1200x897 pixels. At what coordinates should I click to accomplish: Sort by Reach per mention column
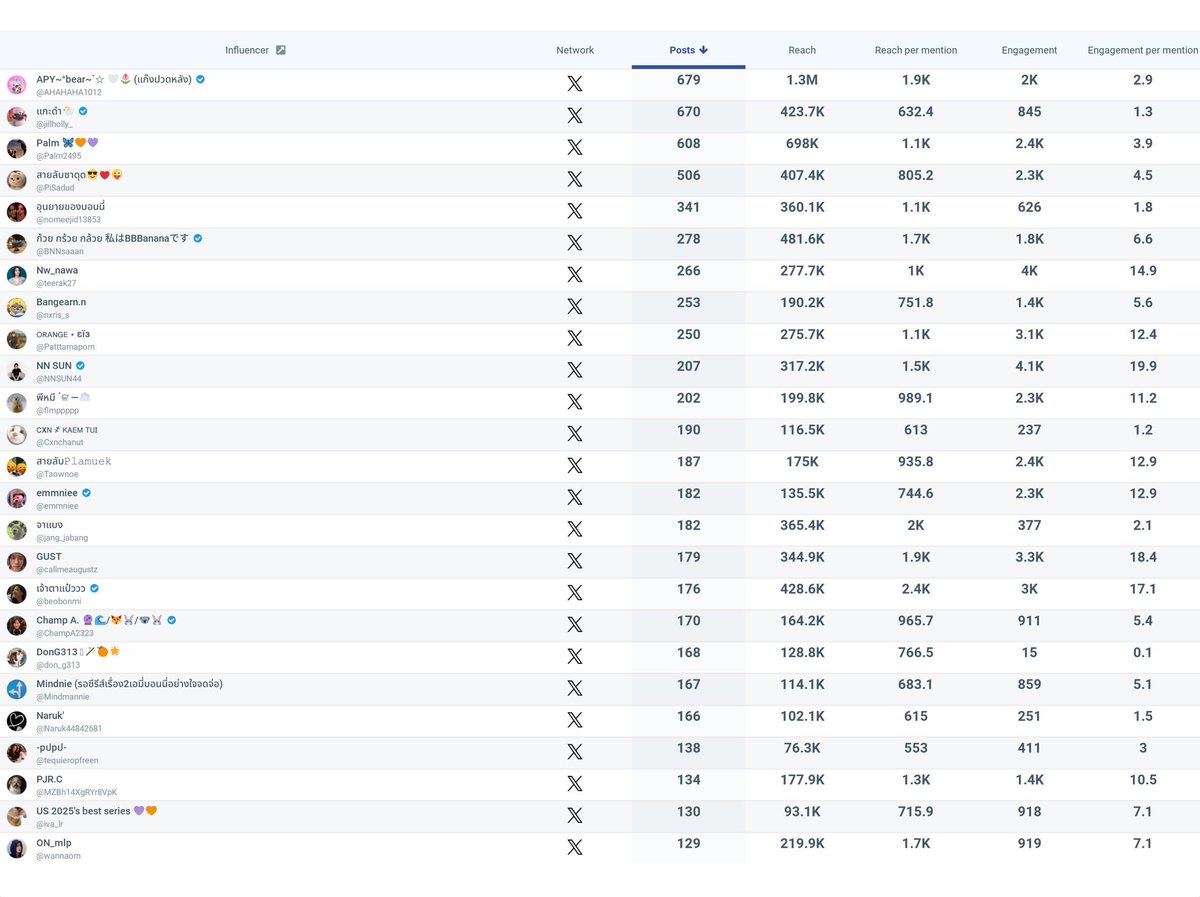tap(916, 50)
